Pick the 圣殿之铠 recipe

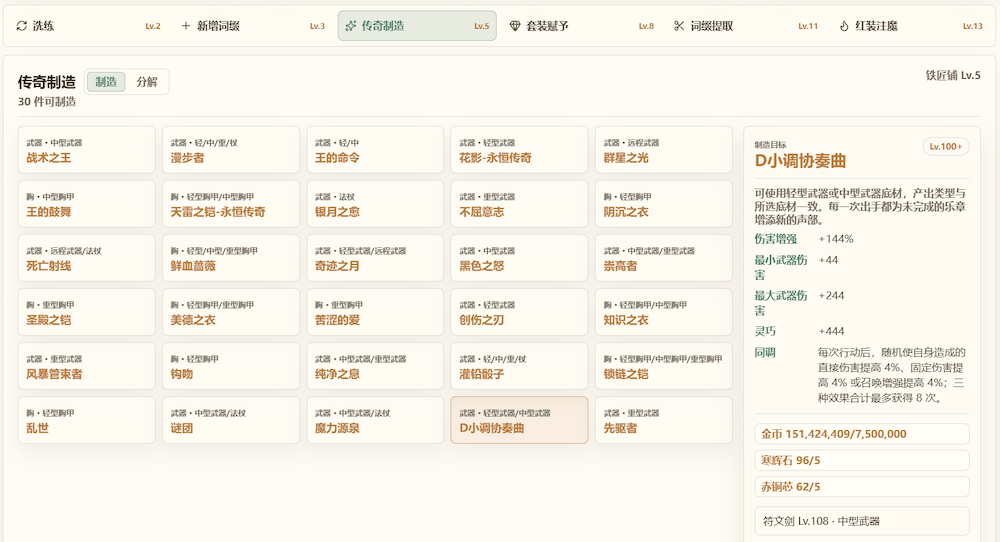(87, 312)
